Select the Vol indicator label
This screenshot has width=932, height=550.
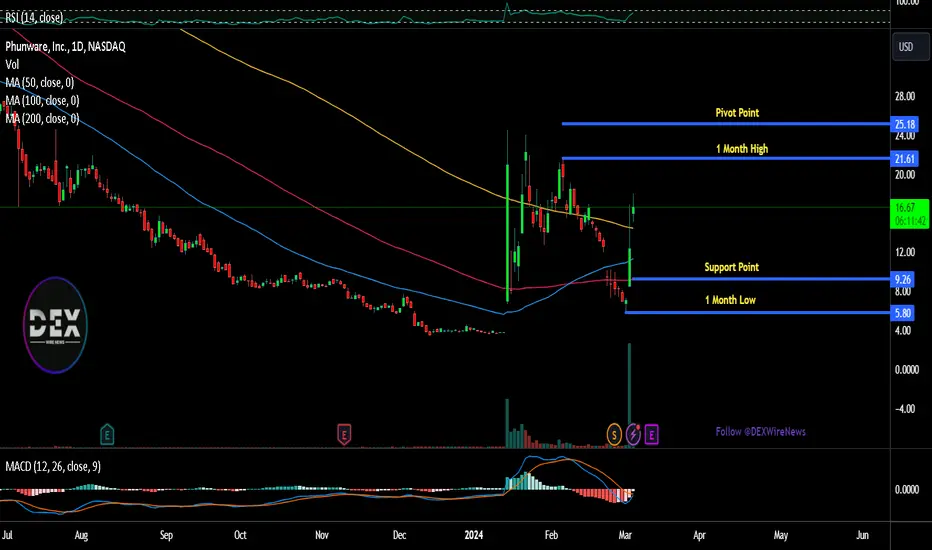(x=12, y=64)
